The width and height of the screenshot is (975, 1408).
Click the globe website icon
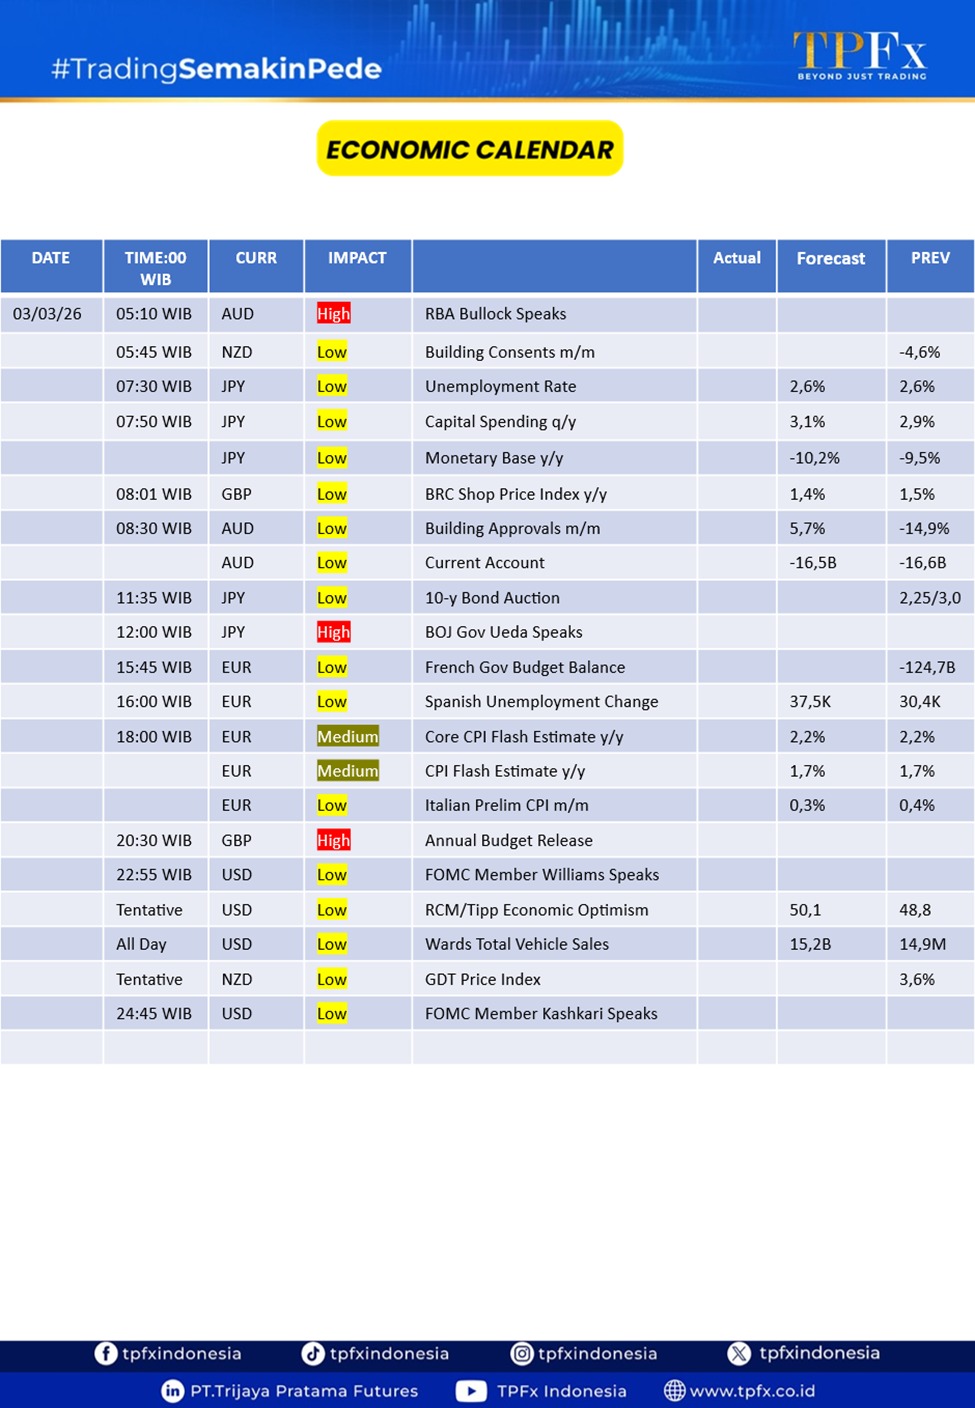click(675, 1391)
